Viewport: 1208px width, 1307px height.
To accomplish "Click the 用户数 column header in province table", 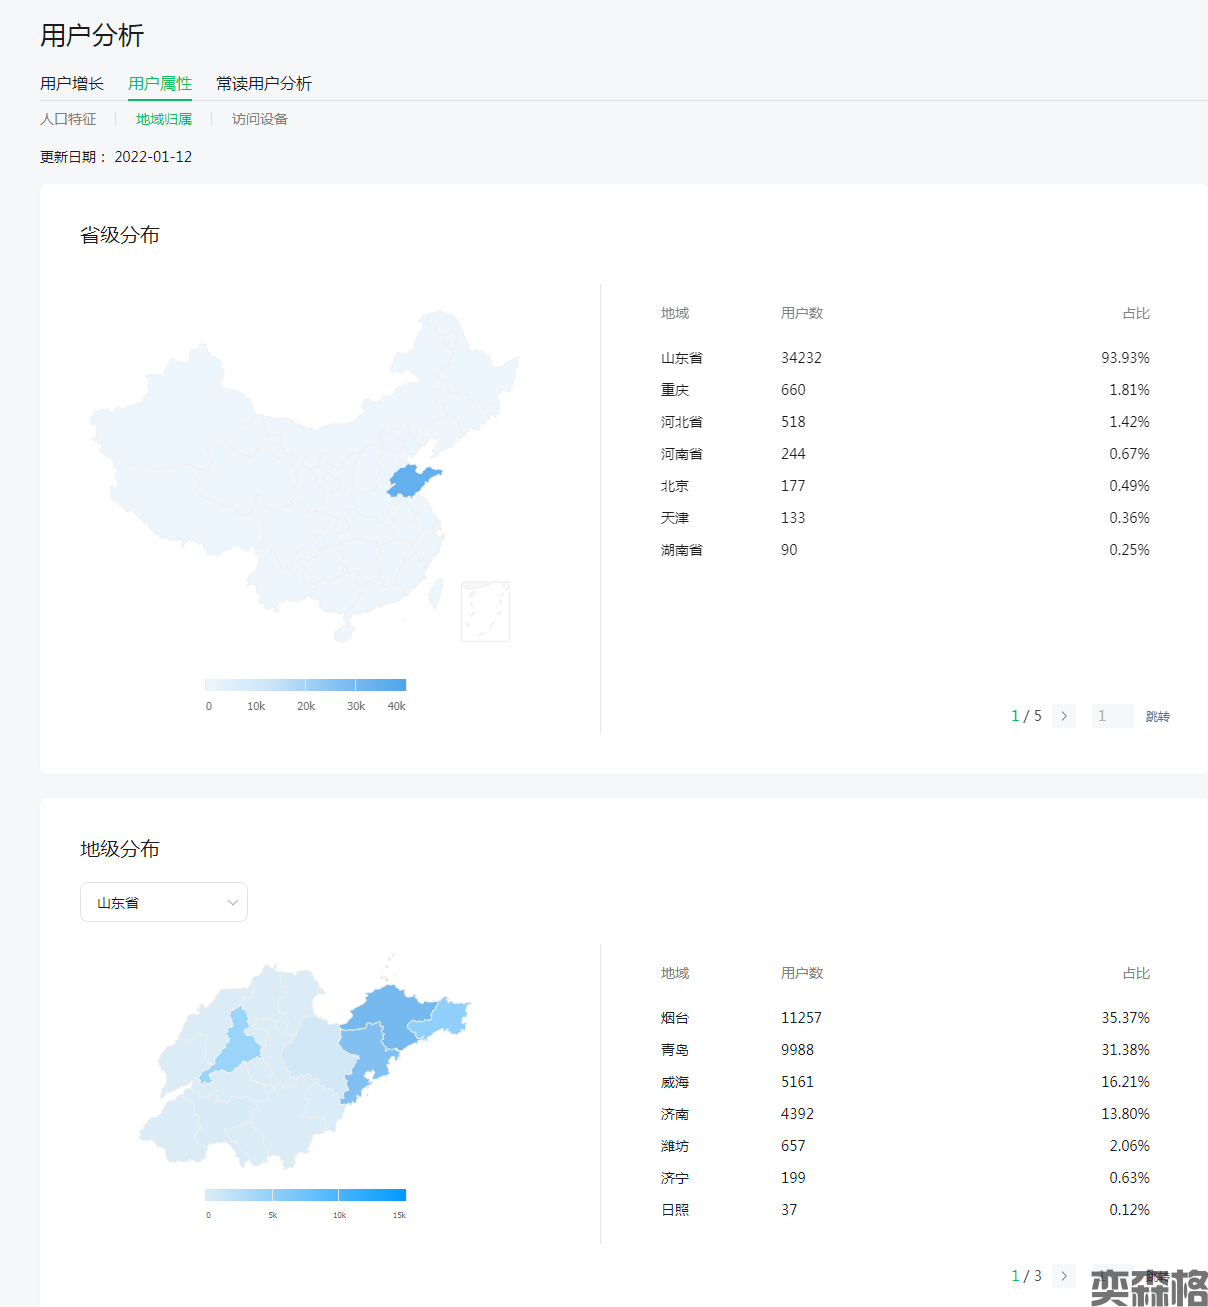I will pyautogui.click(x=801, y=313).
